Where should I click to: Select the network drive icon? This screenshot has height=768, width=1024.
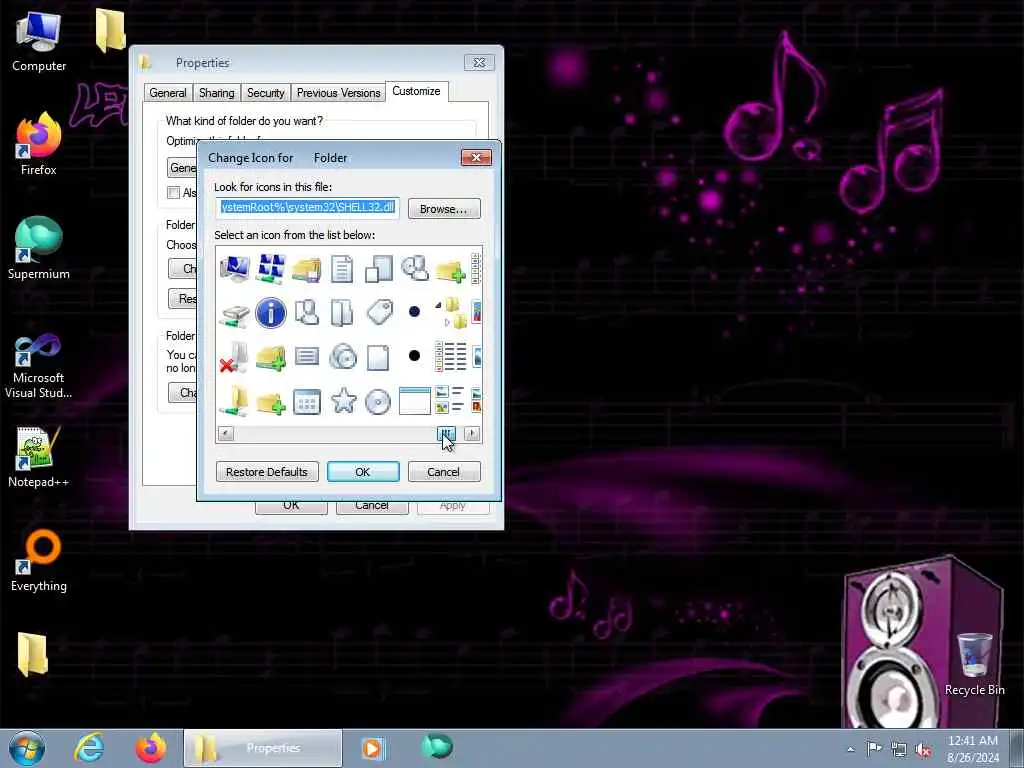(234, 314)
